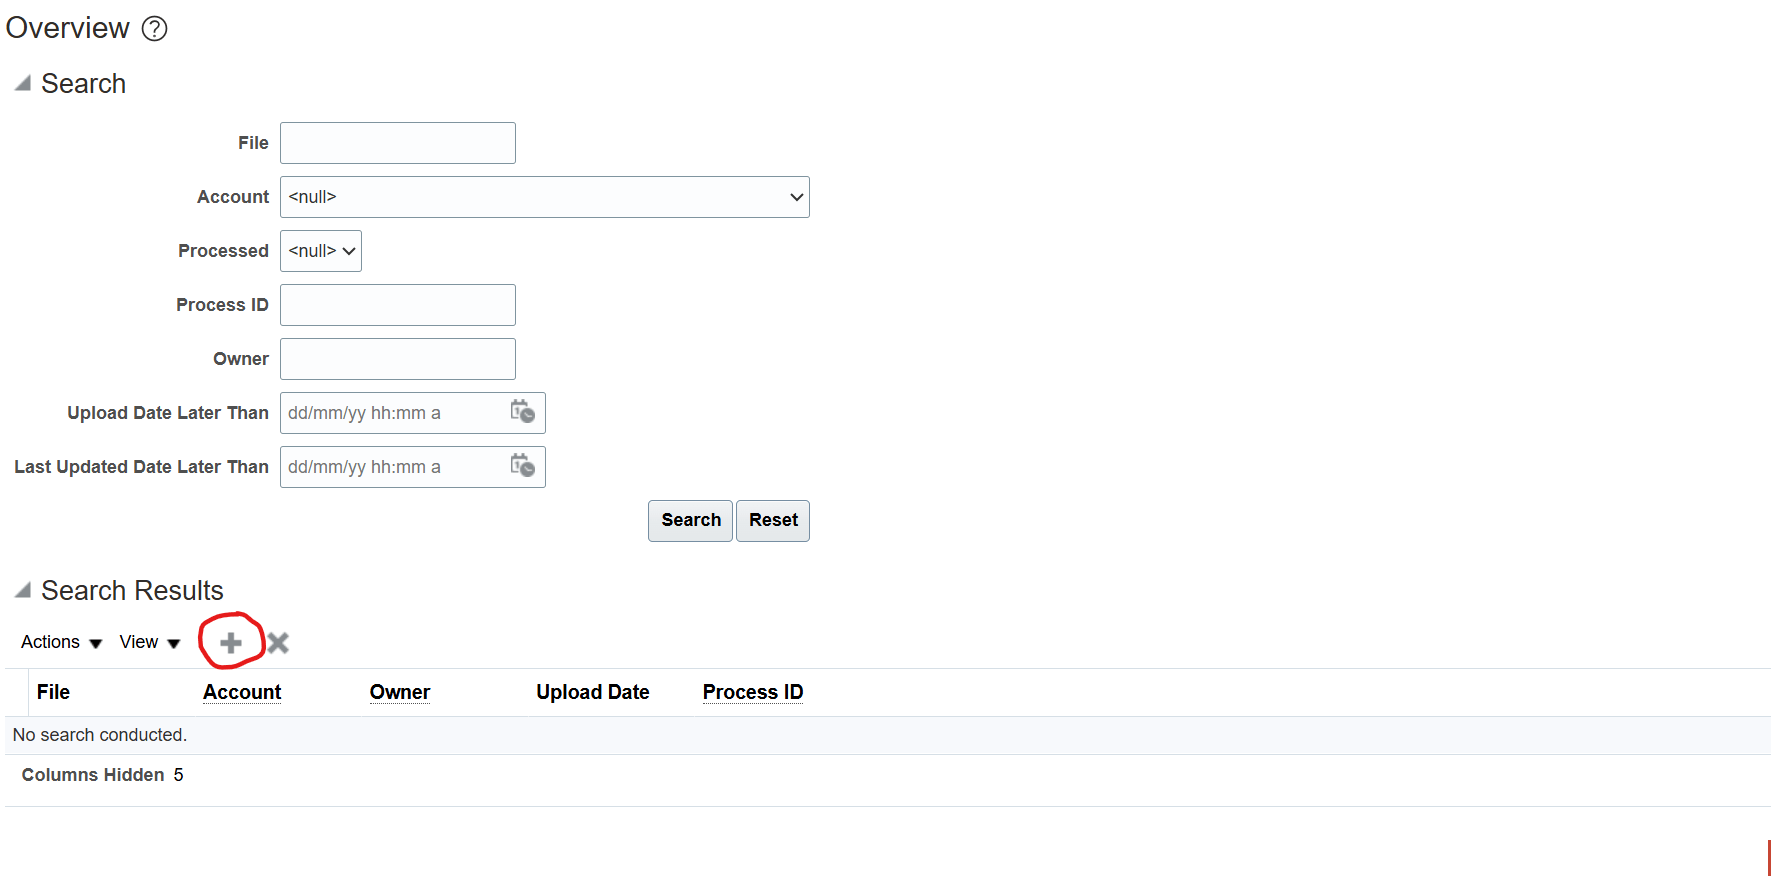Viewport: 1771px width, 876px height.
Task: Sort results by the Account column
Action: pos(241,692)
